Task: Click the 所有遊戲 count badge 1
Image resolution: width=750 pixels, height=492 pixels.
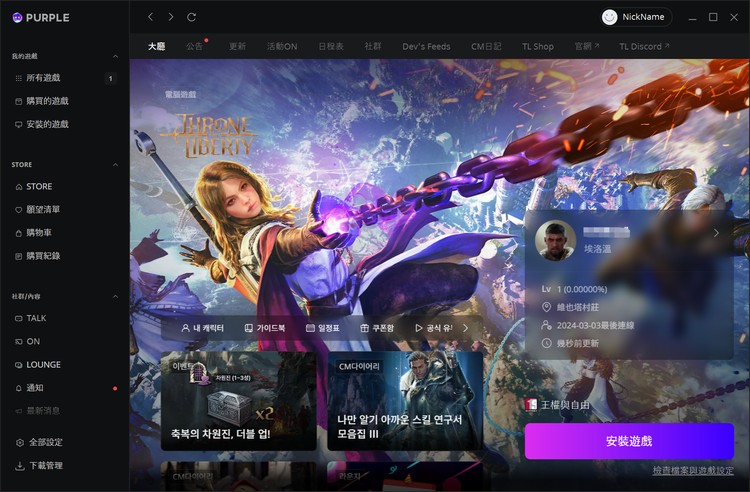Action: [110, 78]
